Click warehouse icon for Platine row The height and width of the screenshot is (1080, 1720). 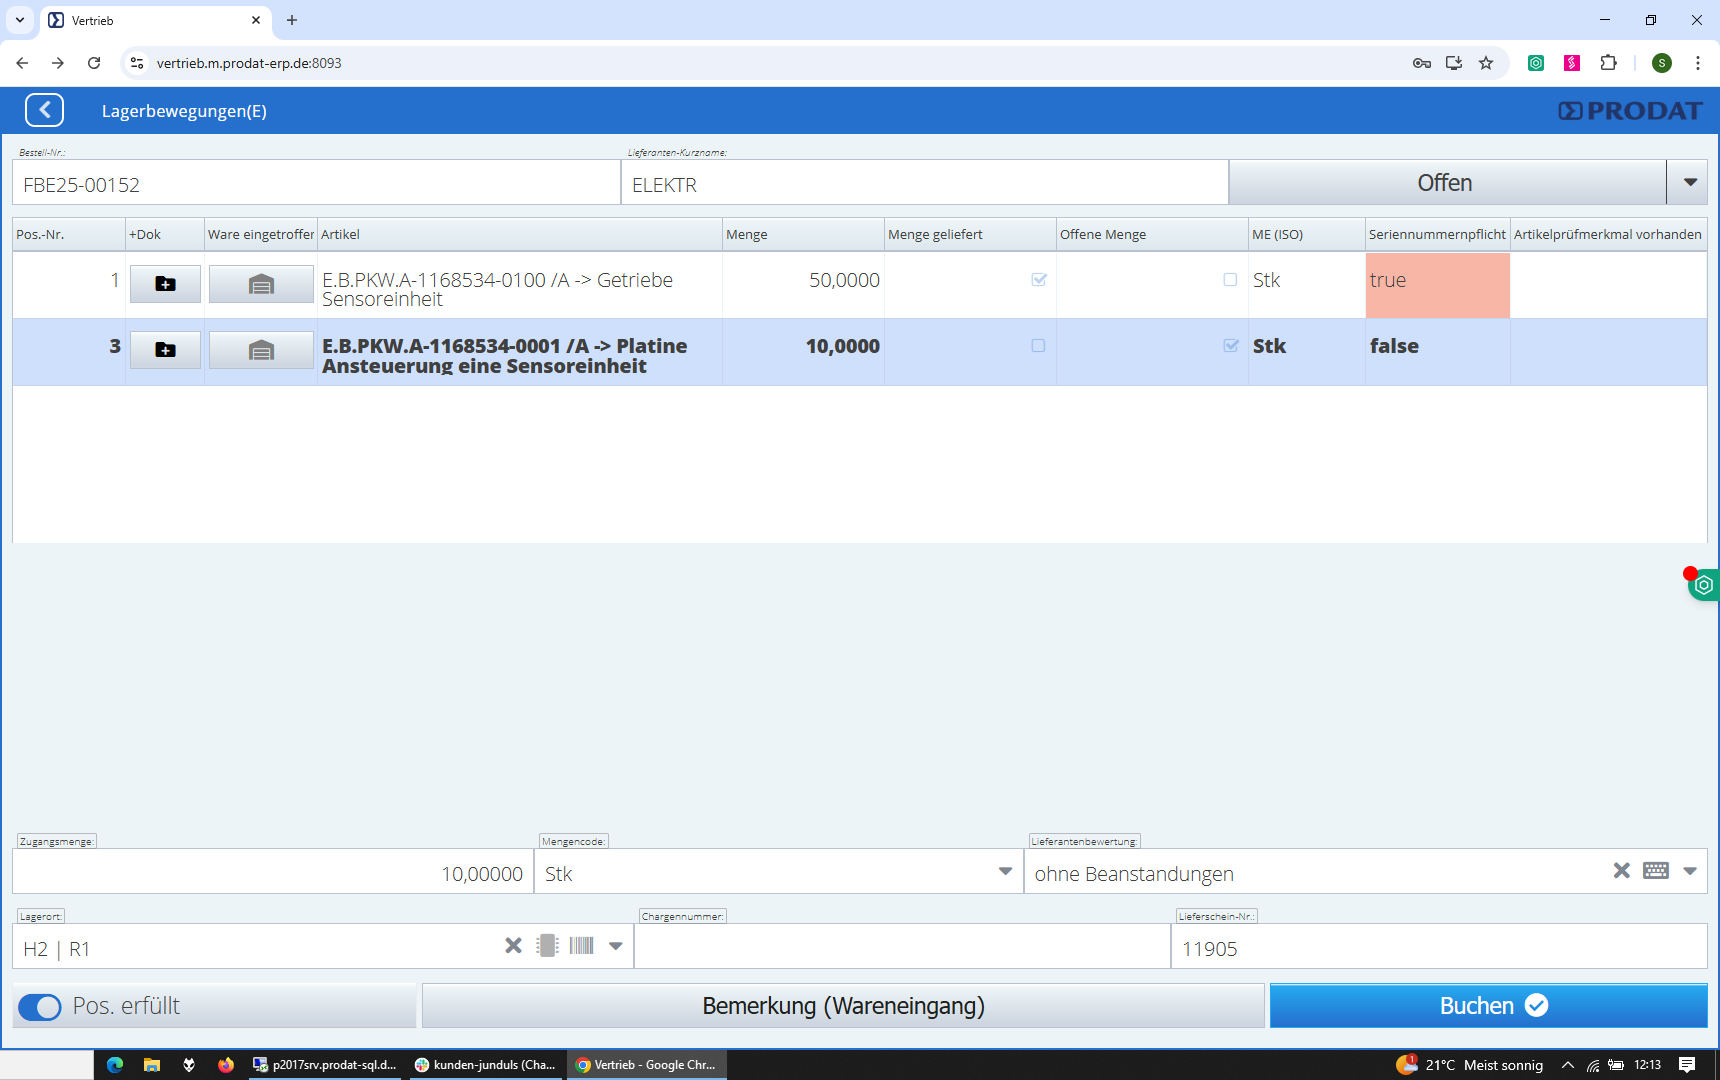click(x=261, y=350)
